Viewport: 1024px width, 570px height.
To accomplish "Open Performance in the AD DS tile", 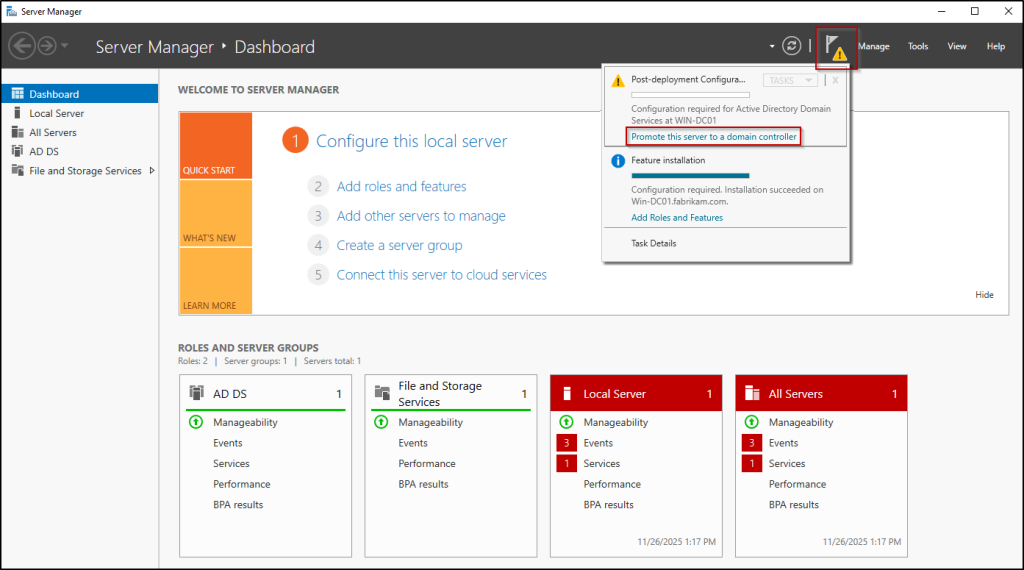I will [242, 484].
